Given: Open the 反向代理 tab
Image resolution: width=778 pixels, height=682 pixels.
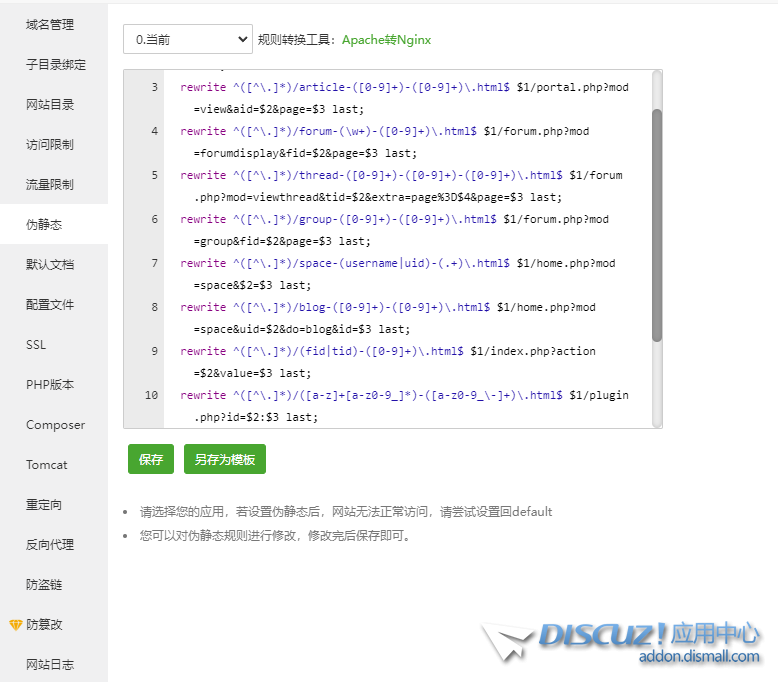Looking at the screenshot, I should pyautogui.click(x=50, y=545).
